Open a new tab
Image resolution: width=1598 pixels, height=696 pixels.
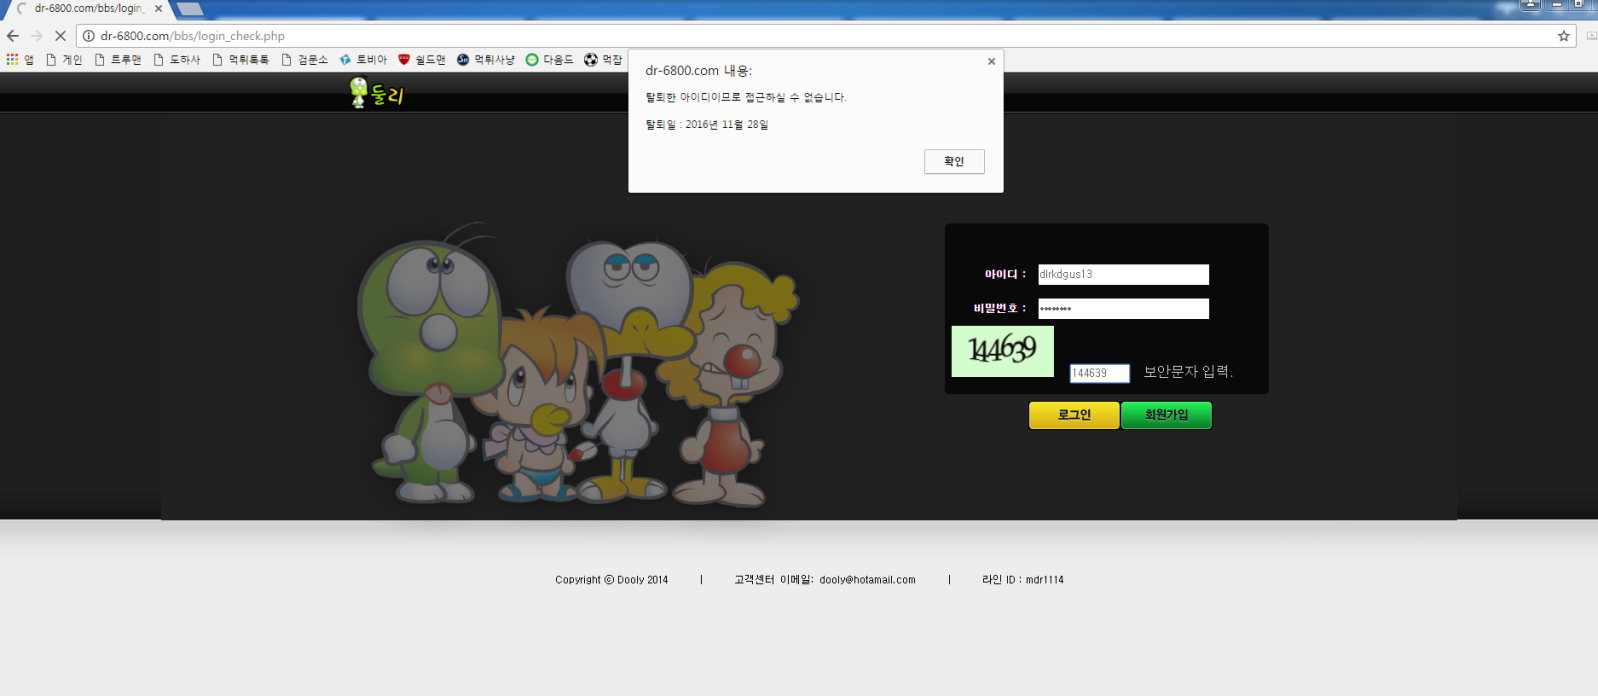click(190, 9)
